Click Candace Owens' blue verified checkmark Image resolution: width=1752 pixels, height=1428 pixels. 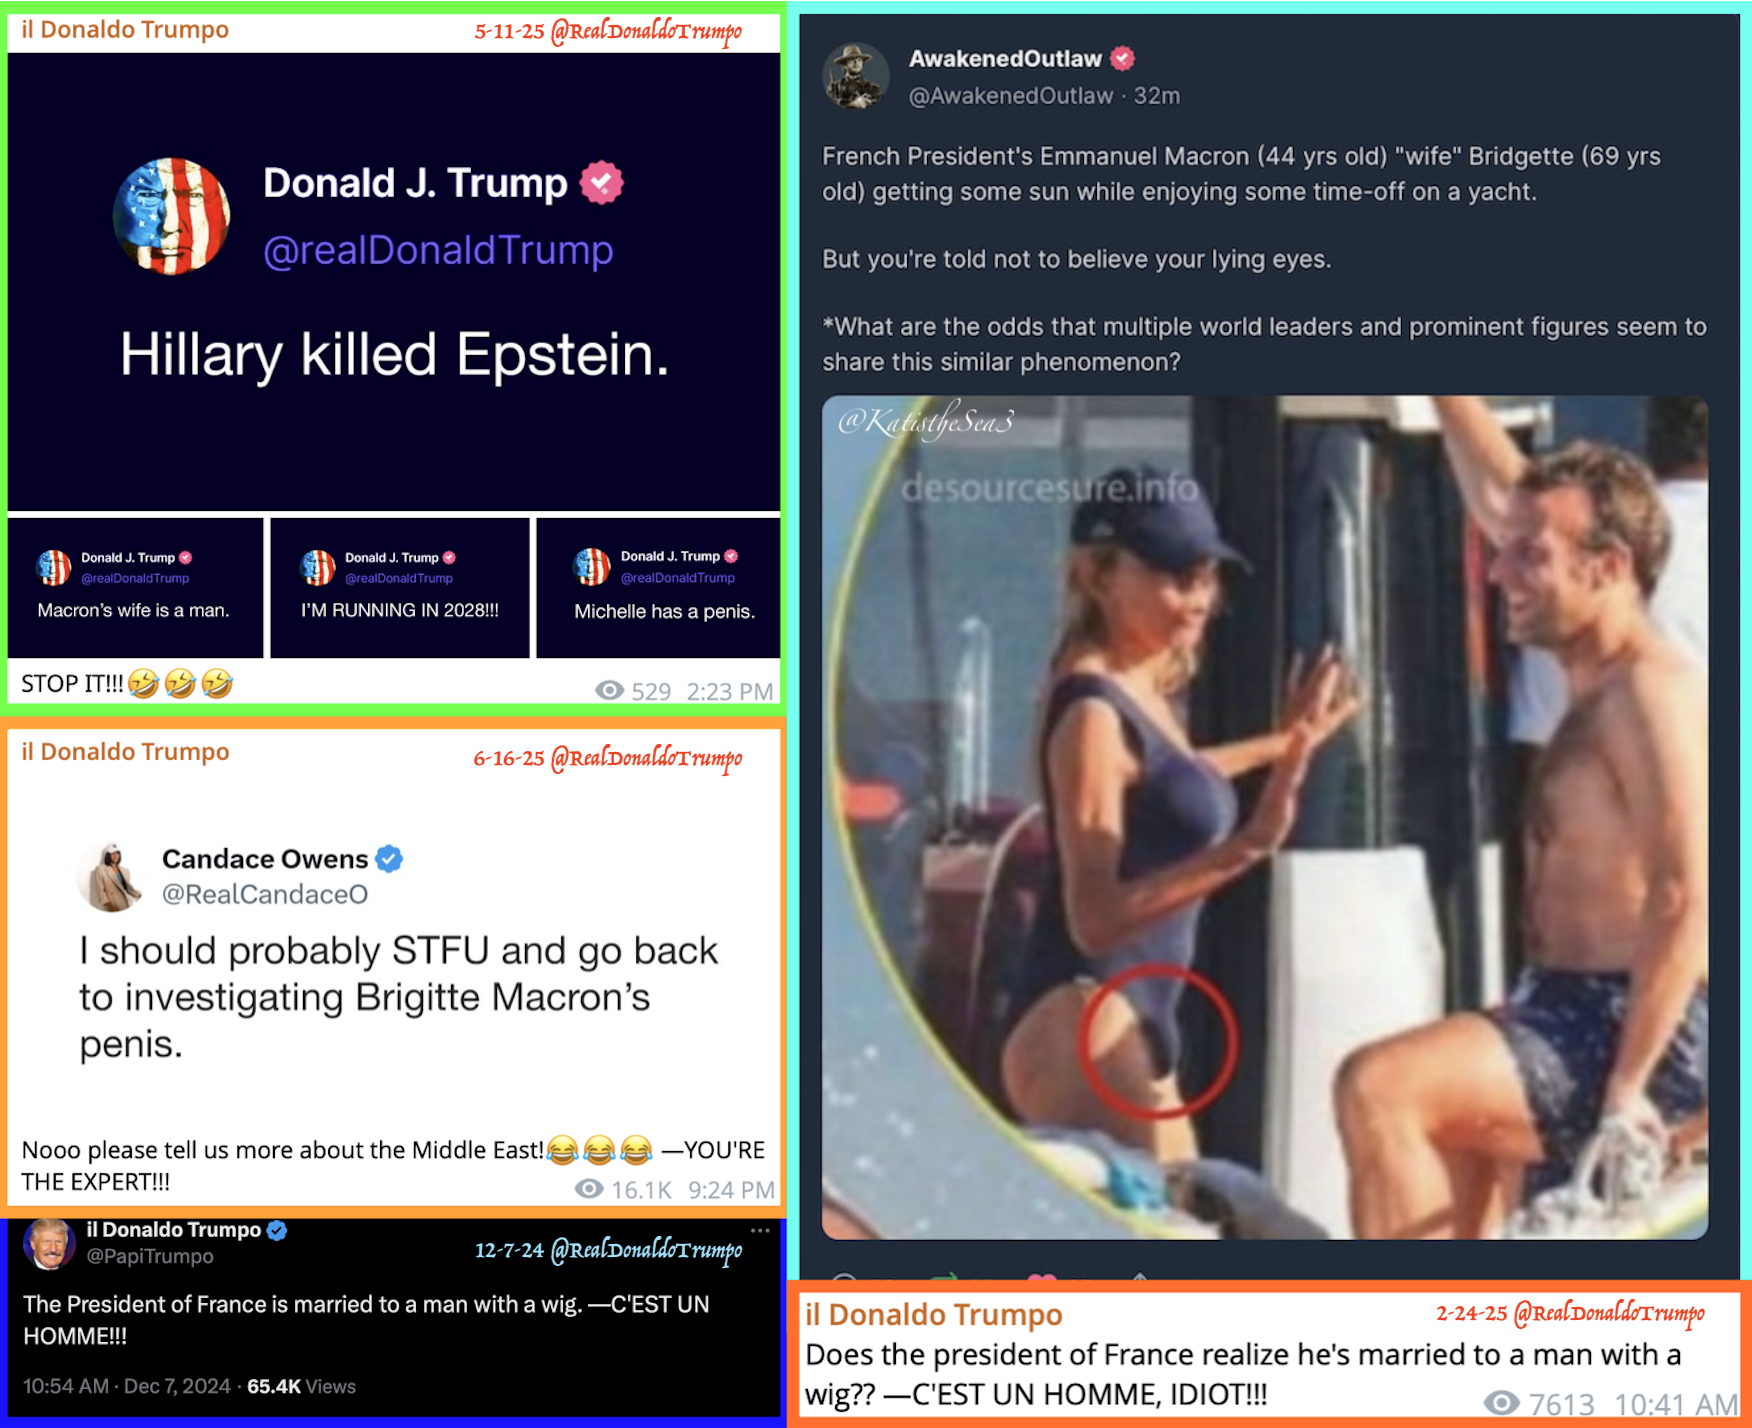click(389, 859)
